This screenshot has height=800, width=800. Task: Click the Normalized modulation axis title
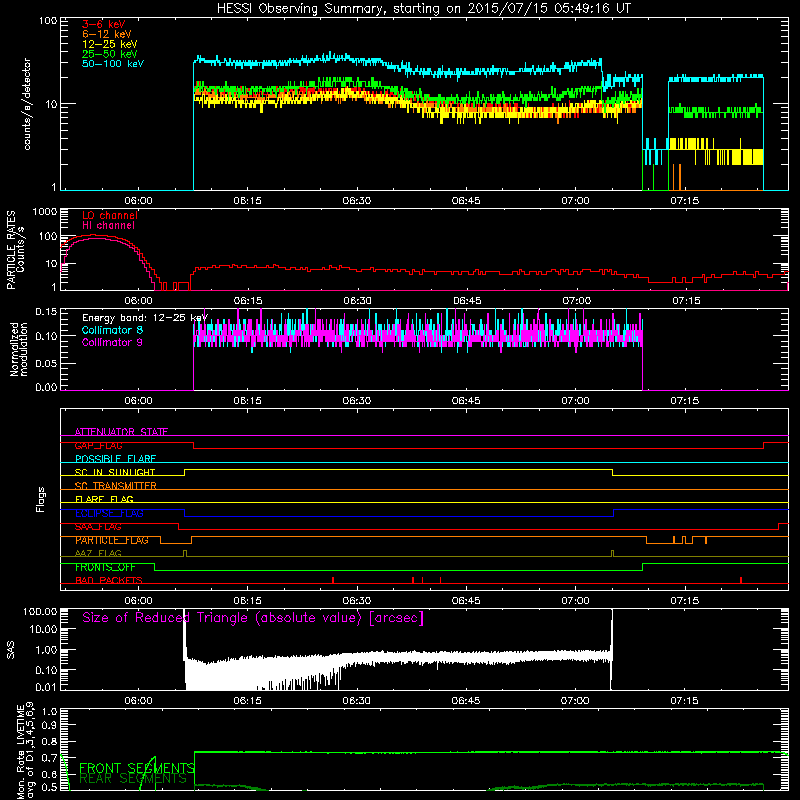(x=18, y=349)
